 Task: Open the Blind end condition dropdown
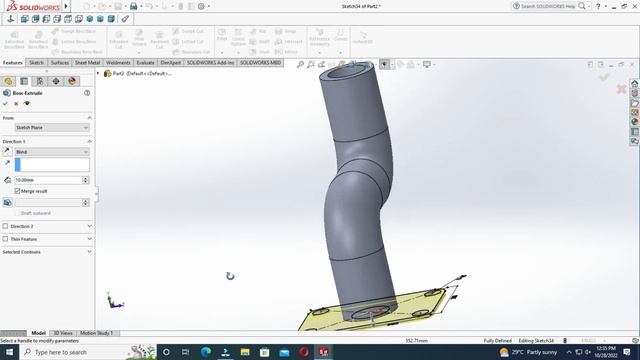click(x=52, y=152)
